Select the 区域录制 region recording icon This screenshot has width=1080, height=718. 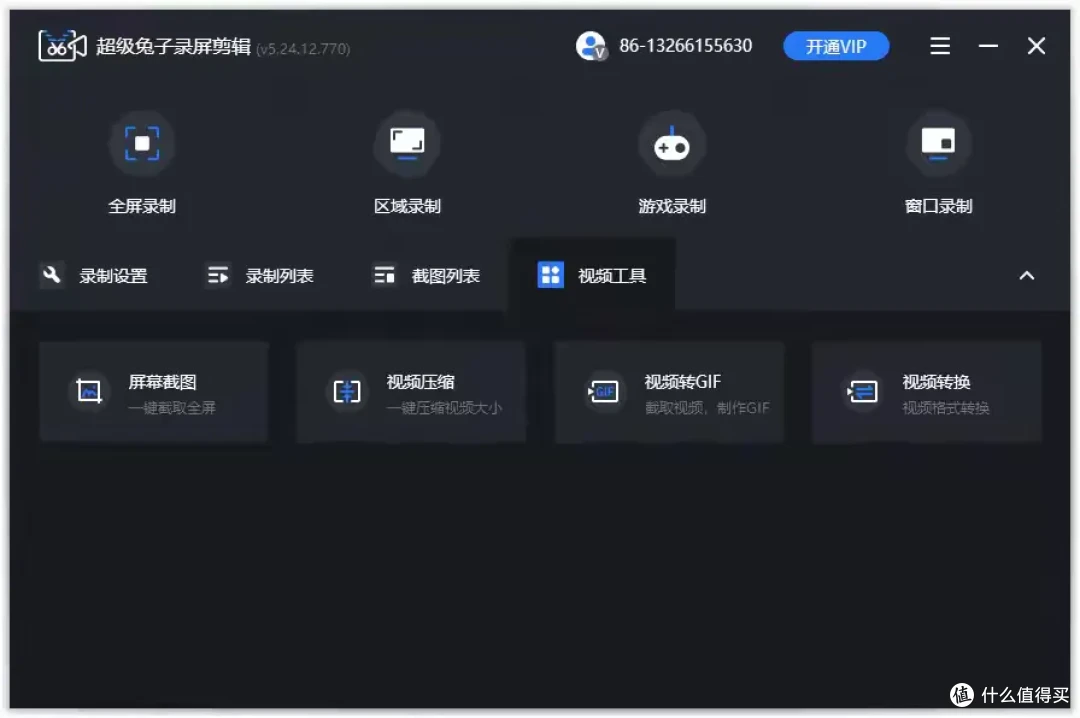[407, 143]
